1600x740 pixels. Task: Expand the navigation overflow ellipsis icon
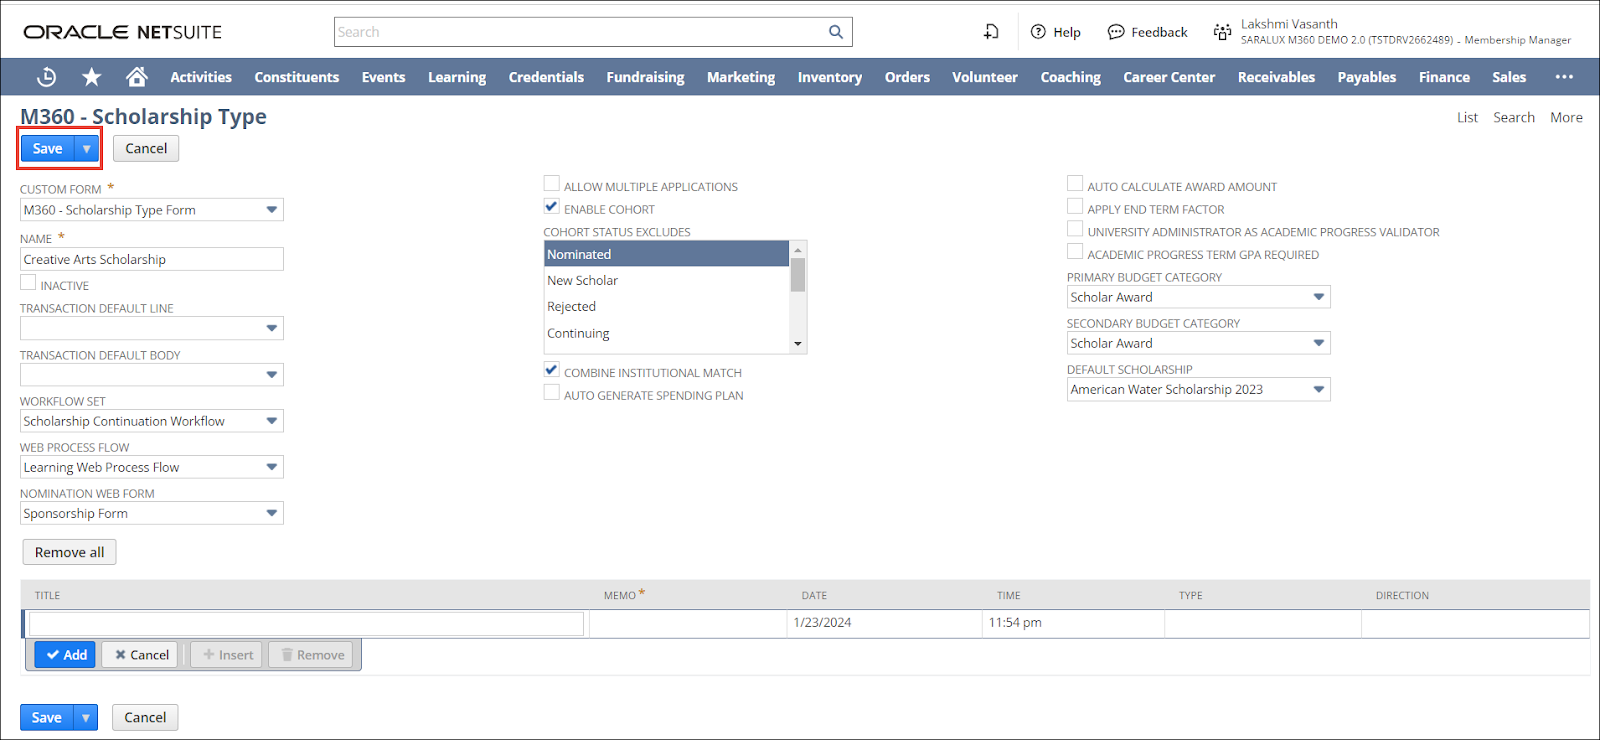pos(1564,77)
